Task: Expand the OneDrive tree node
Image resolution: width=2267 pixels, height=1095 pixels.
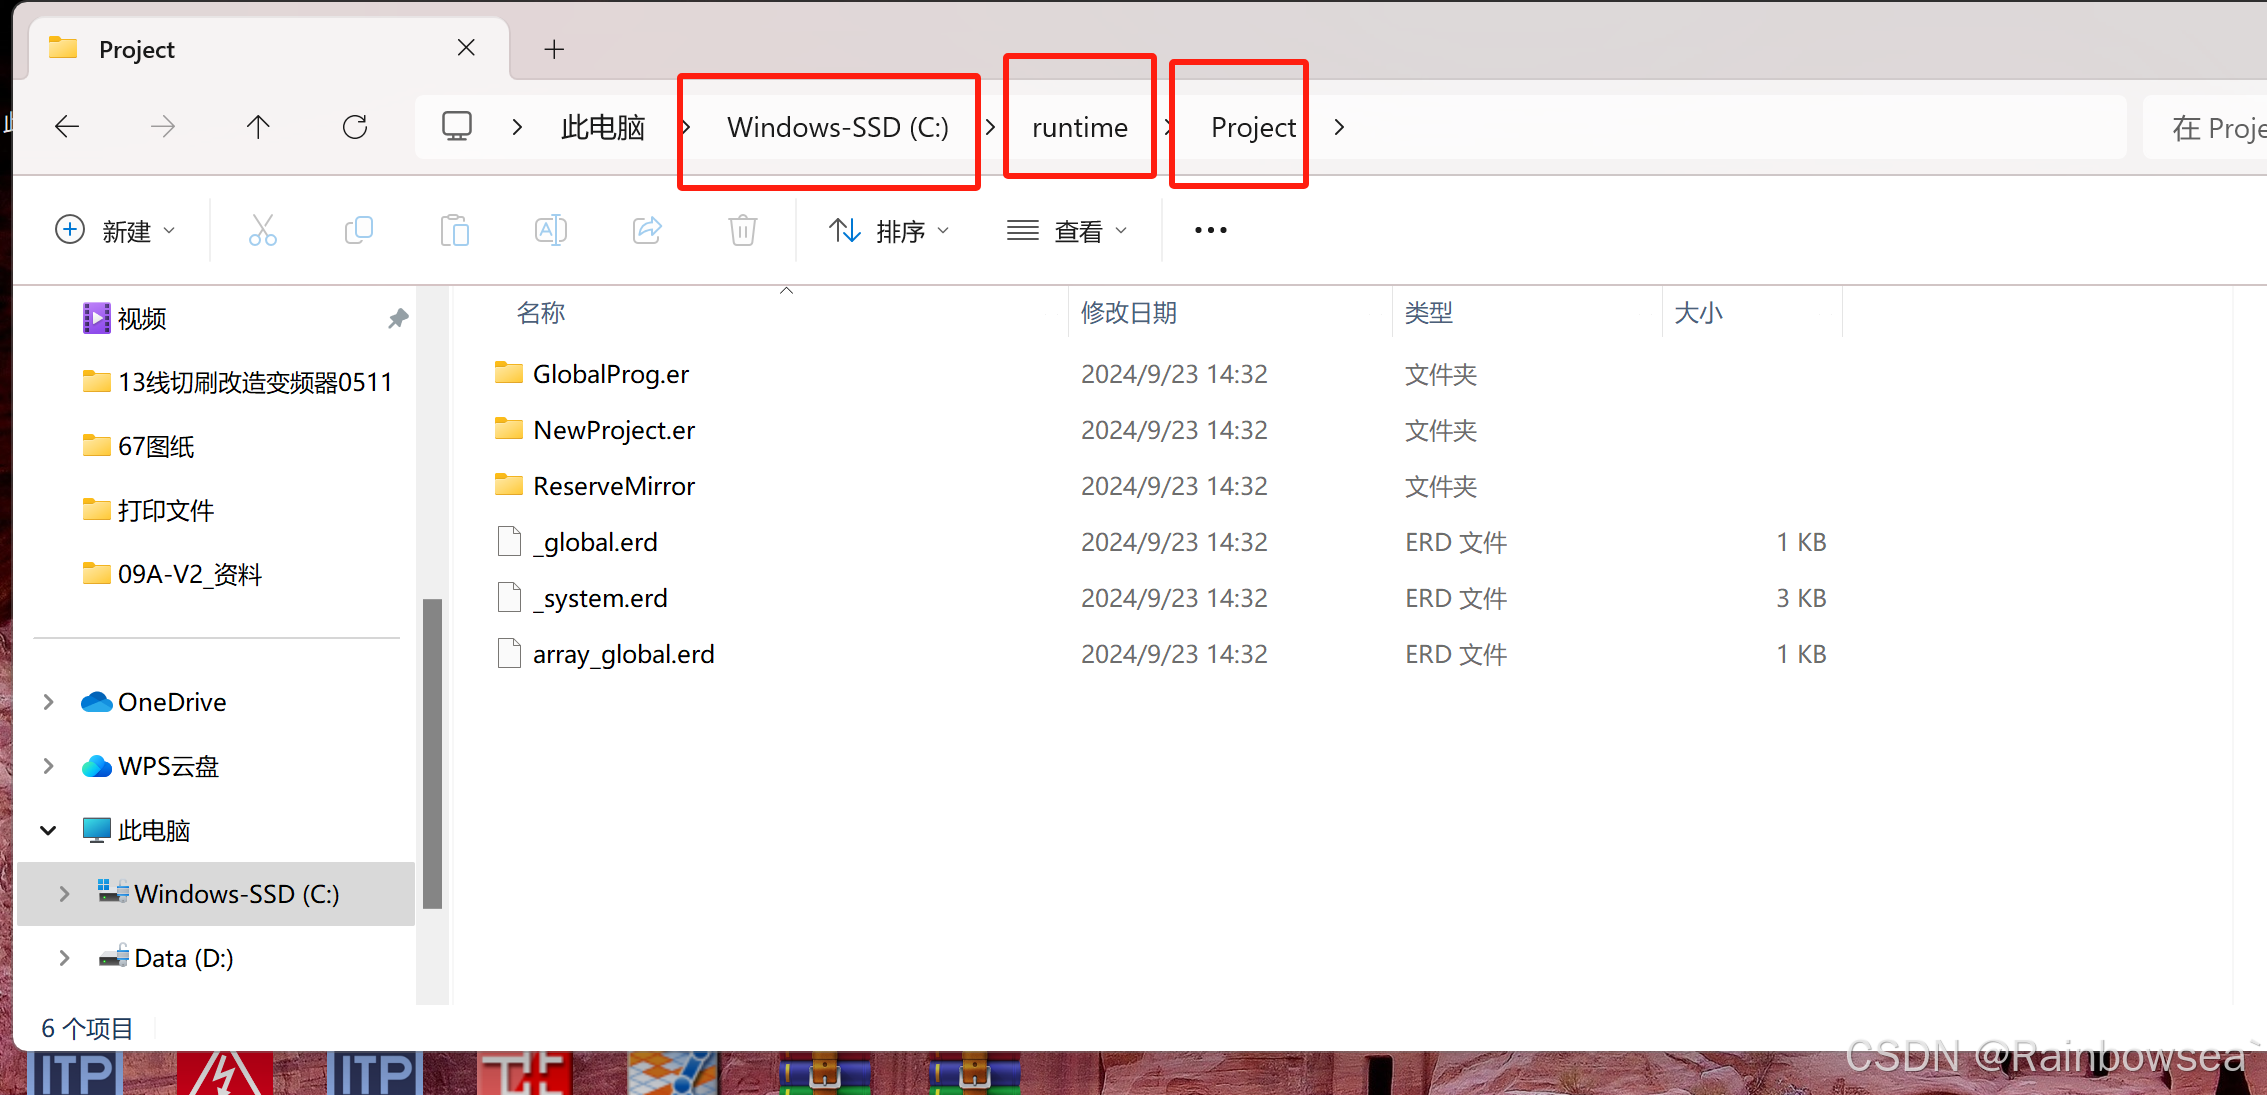Action: pyautogui.click(x=48, y=702)
